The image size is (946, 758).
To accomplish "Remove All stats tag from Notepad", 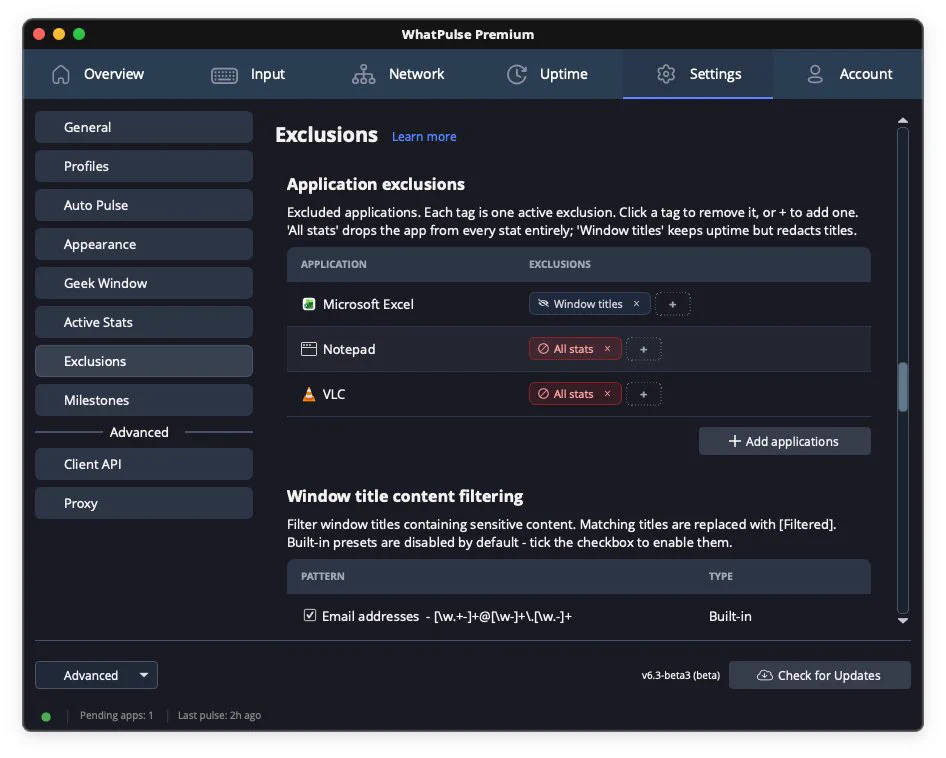I will [608, 349].
